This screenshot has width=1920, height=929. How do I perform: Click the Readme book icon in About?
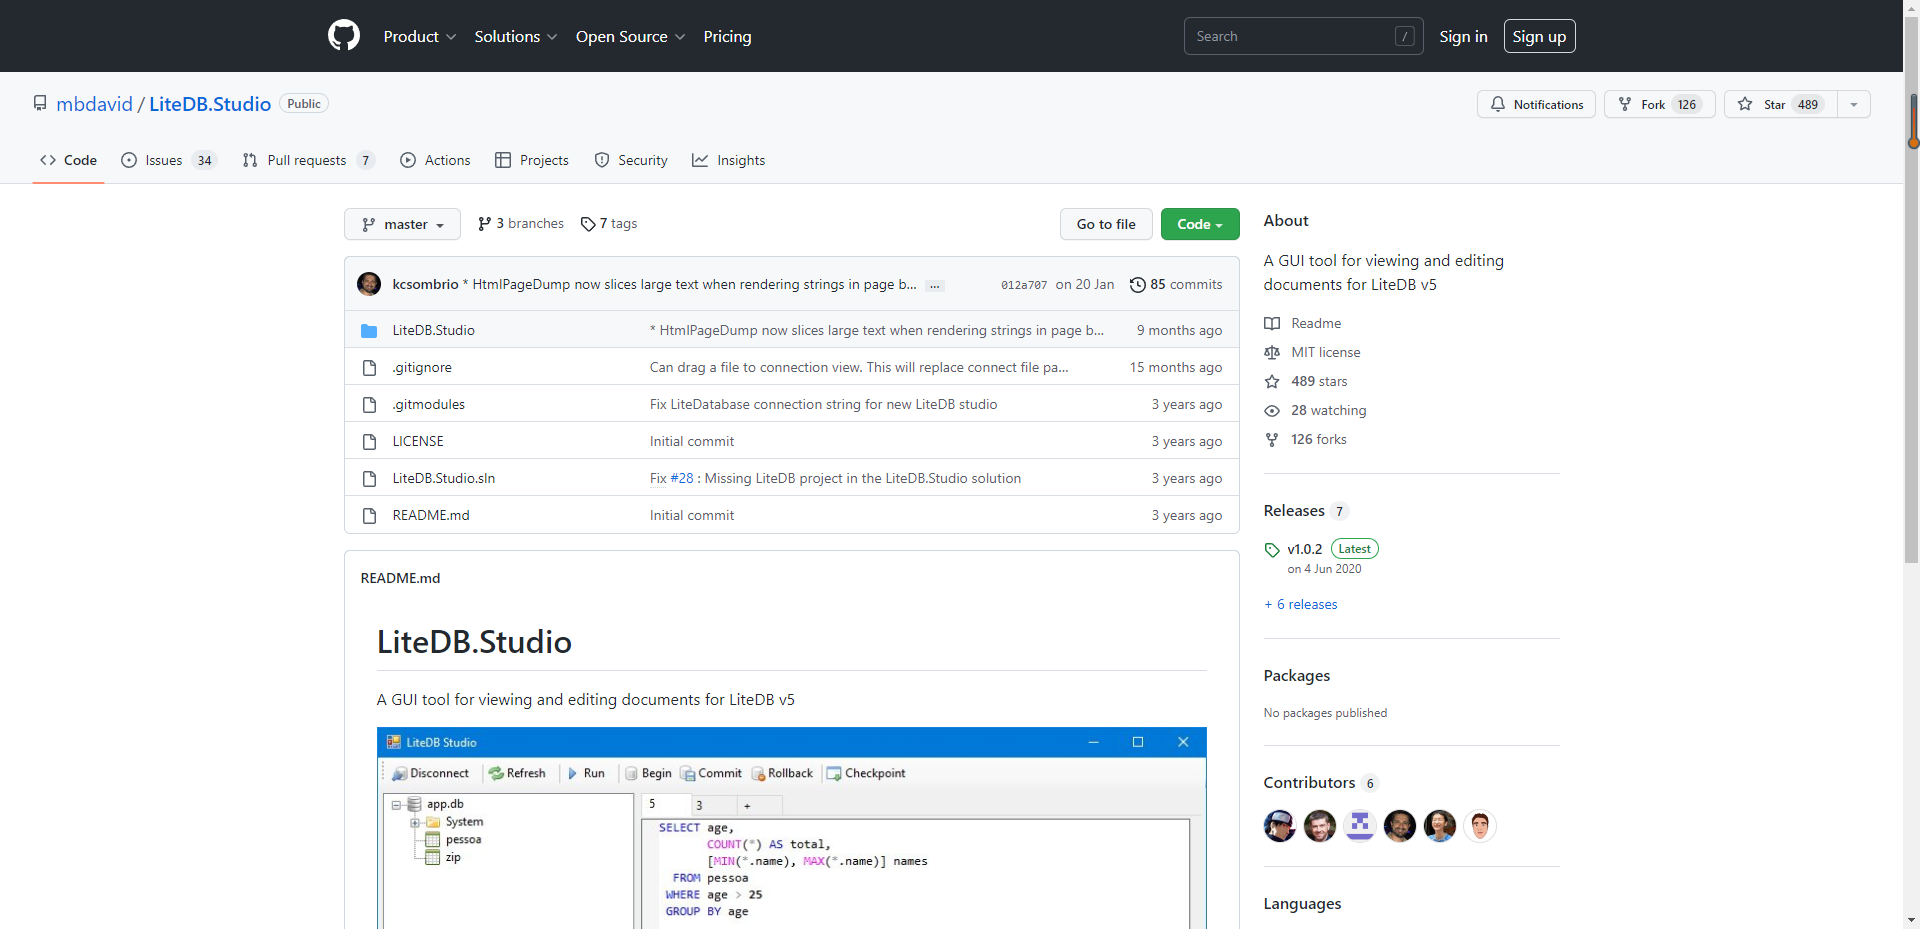point(1272,324)
